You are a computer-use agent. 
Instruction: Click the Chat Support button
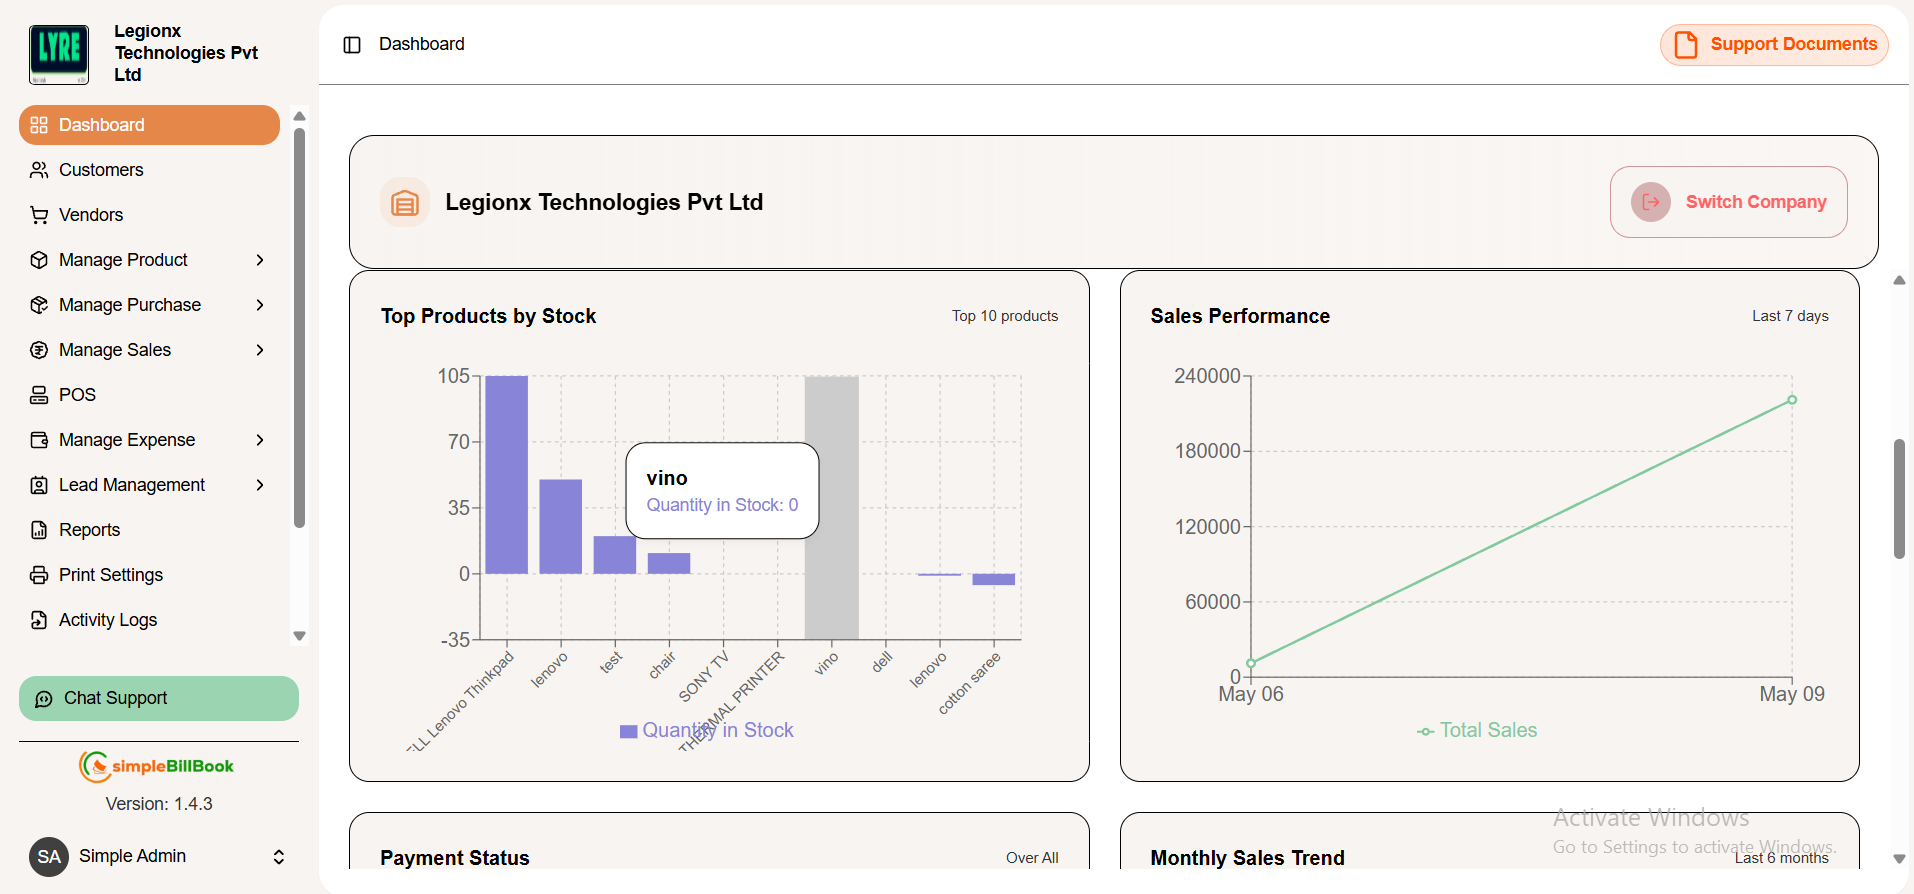159,699
